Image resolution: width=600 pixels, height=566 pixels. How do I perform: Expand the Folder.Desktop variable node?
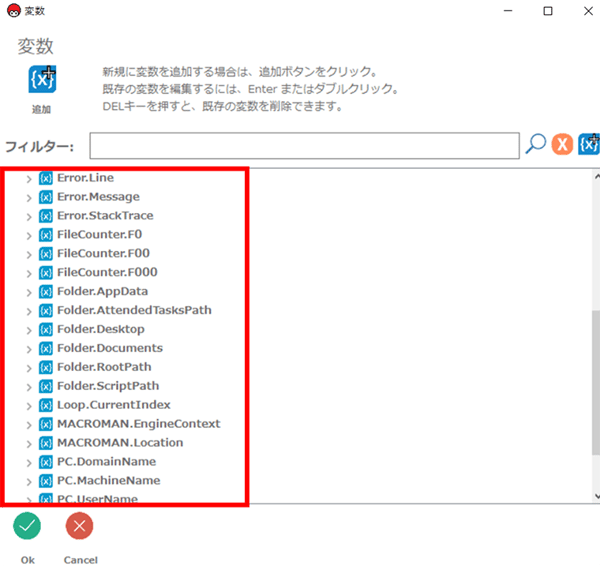[29, 330]
